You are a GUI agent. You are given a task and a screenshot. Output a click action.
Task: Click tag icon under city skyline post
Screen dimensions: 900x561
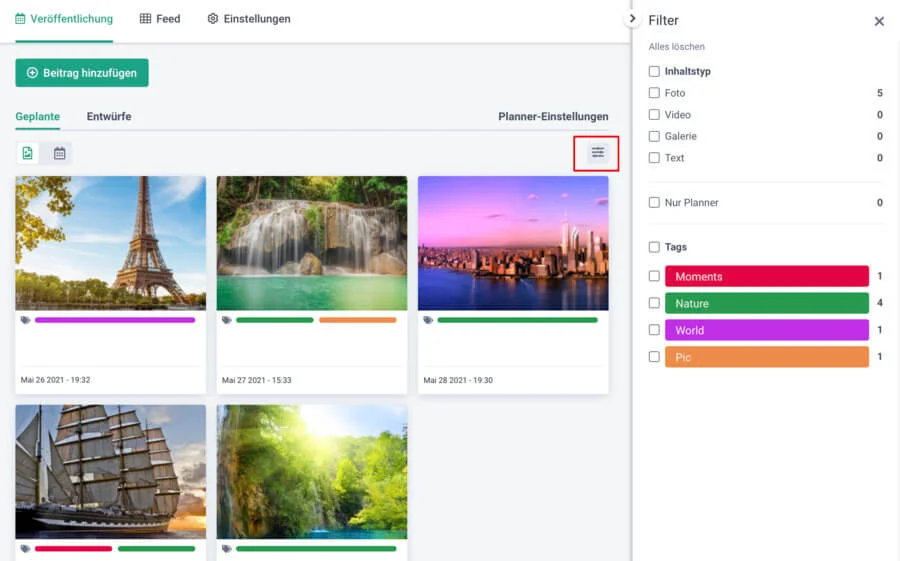tap(428, 320)
